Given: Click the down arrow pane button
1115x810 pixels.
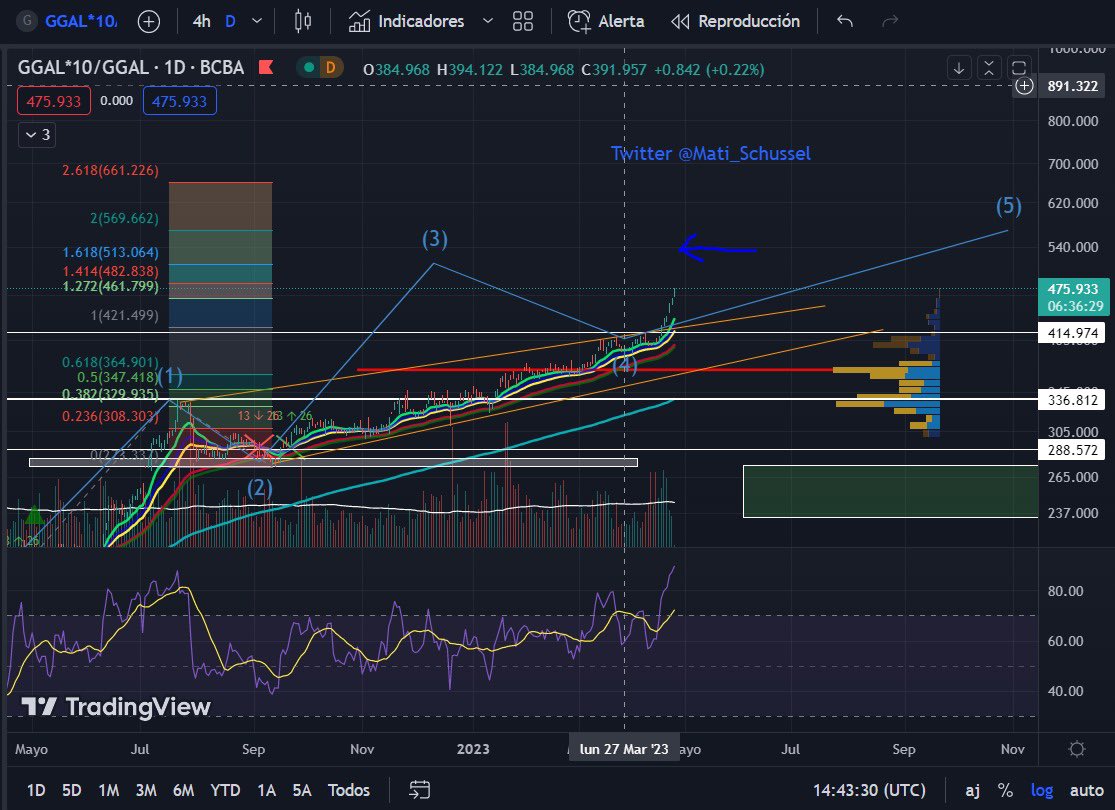Looking at the screenshot, I should coord(959,68).
